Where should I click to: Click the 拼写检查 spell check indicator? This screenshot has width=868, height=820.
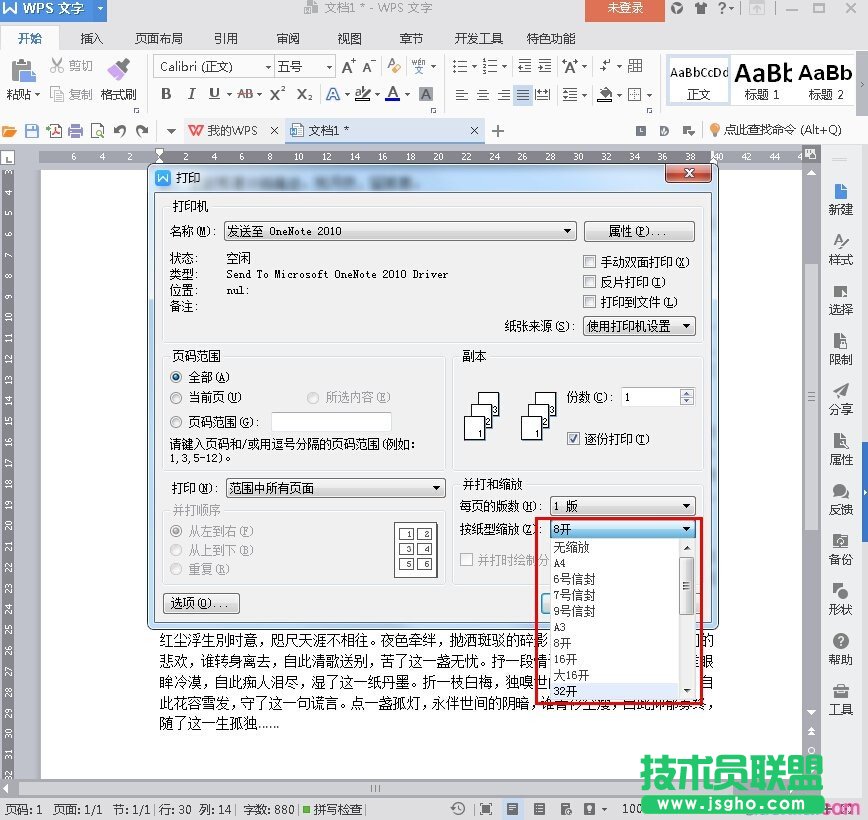pyautogui.click(x=334, y=810)
